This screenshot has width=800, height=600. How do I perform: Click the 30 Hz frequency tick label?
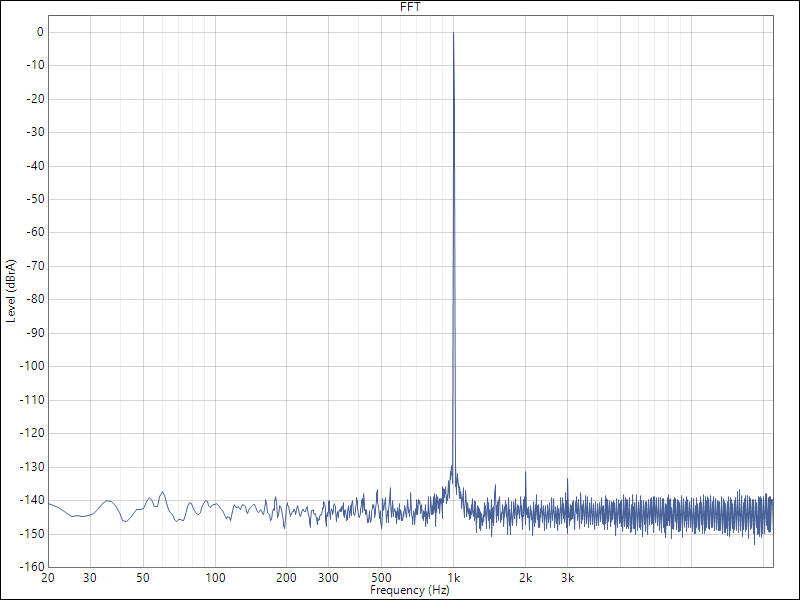click(x=90, y=578)
